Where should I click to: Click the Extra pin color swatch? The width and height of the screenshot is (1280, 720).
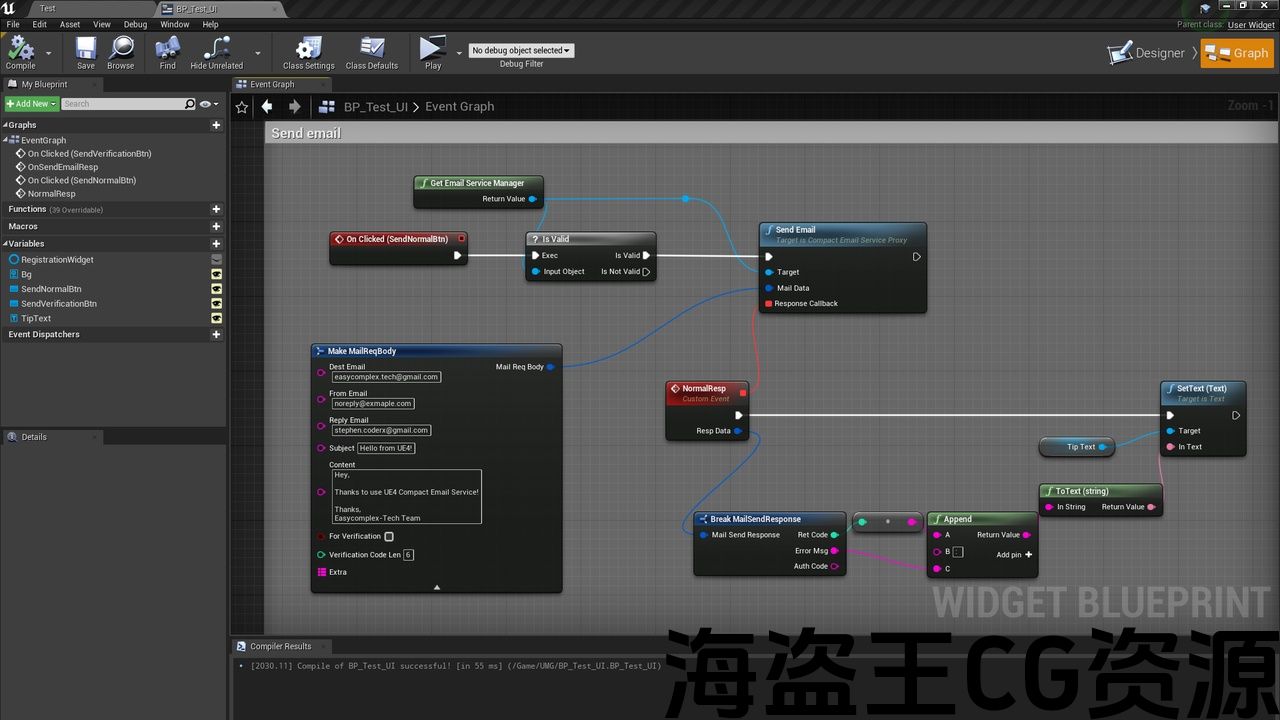click(321, 572)
